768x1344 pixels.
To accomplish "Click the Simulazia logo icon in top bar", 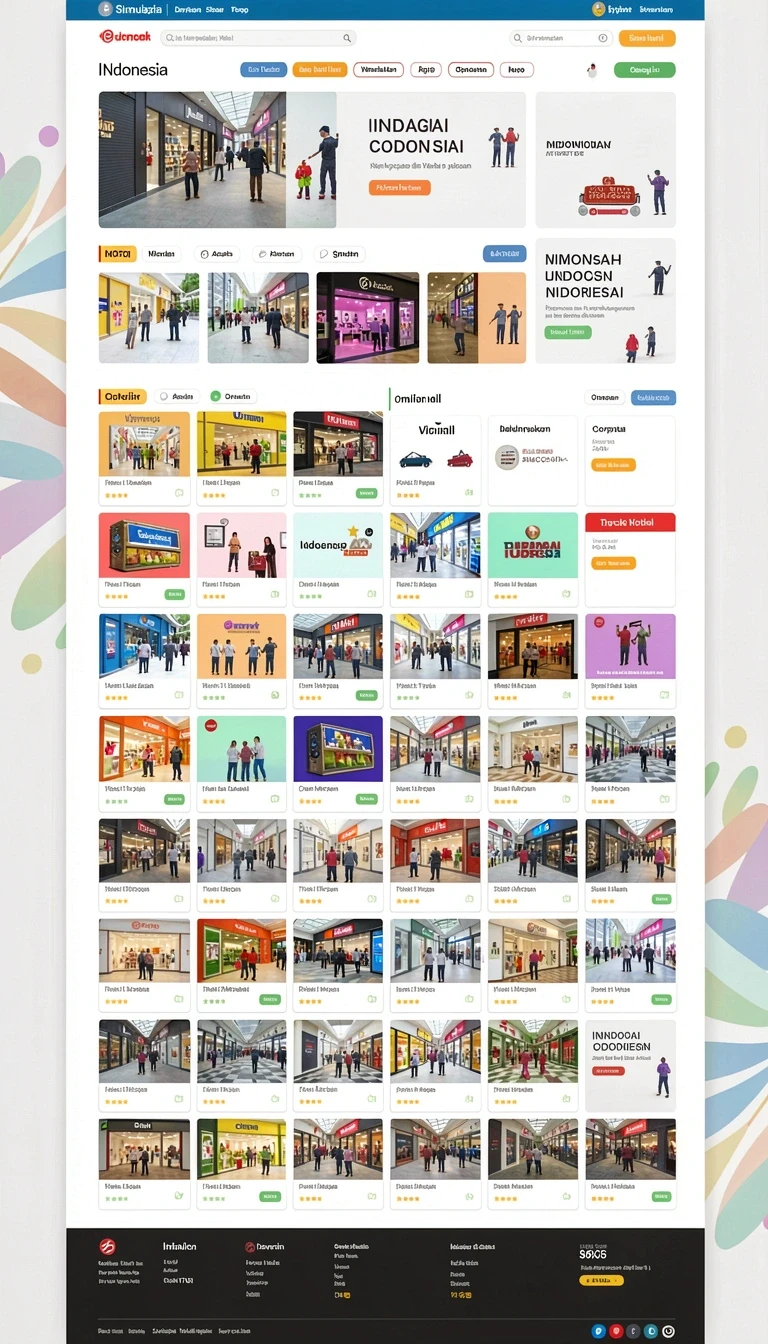I will [x=106, y=9].
